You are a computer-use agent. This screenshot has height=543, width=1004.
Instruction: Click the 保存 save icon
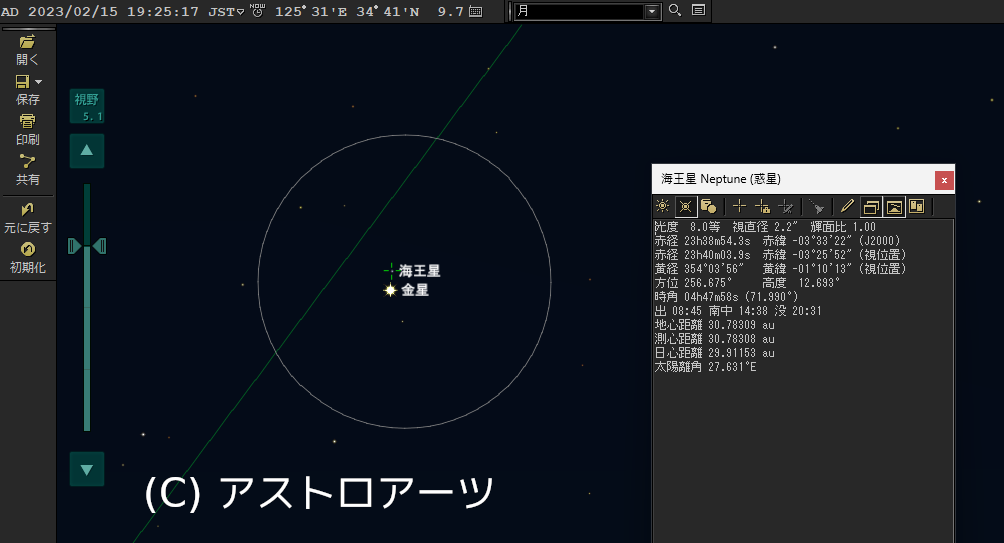(x=22, y=82)
